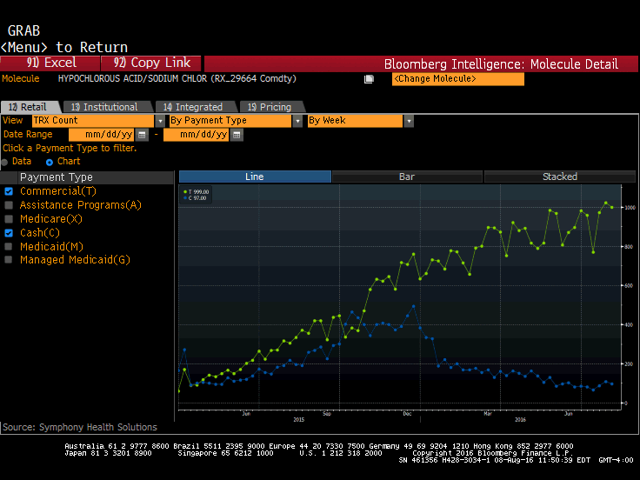Enable the Medicaid(M) checkbox
The height and width of the screenshot is (480, 640).
[x=9, y=247]
